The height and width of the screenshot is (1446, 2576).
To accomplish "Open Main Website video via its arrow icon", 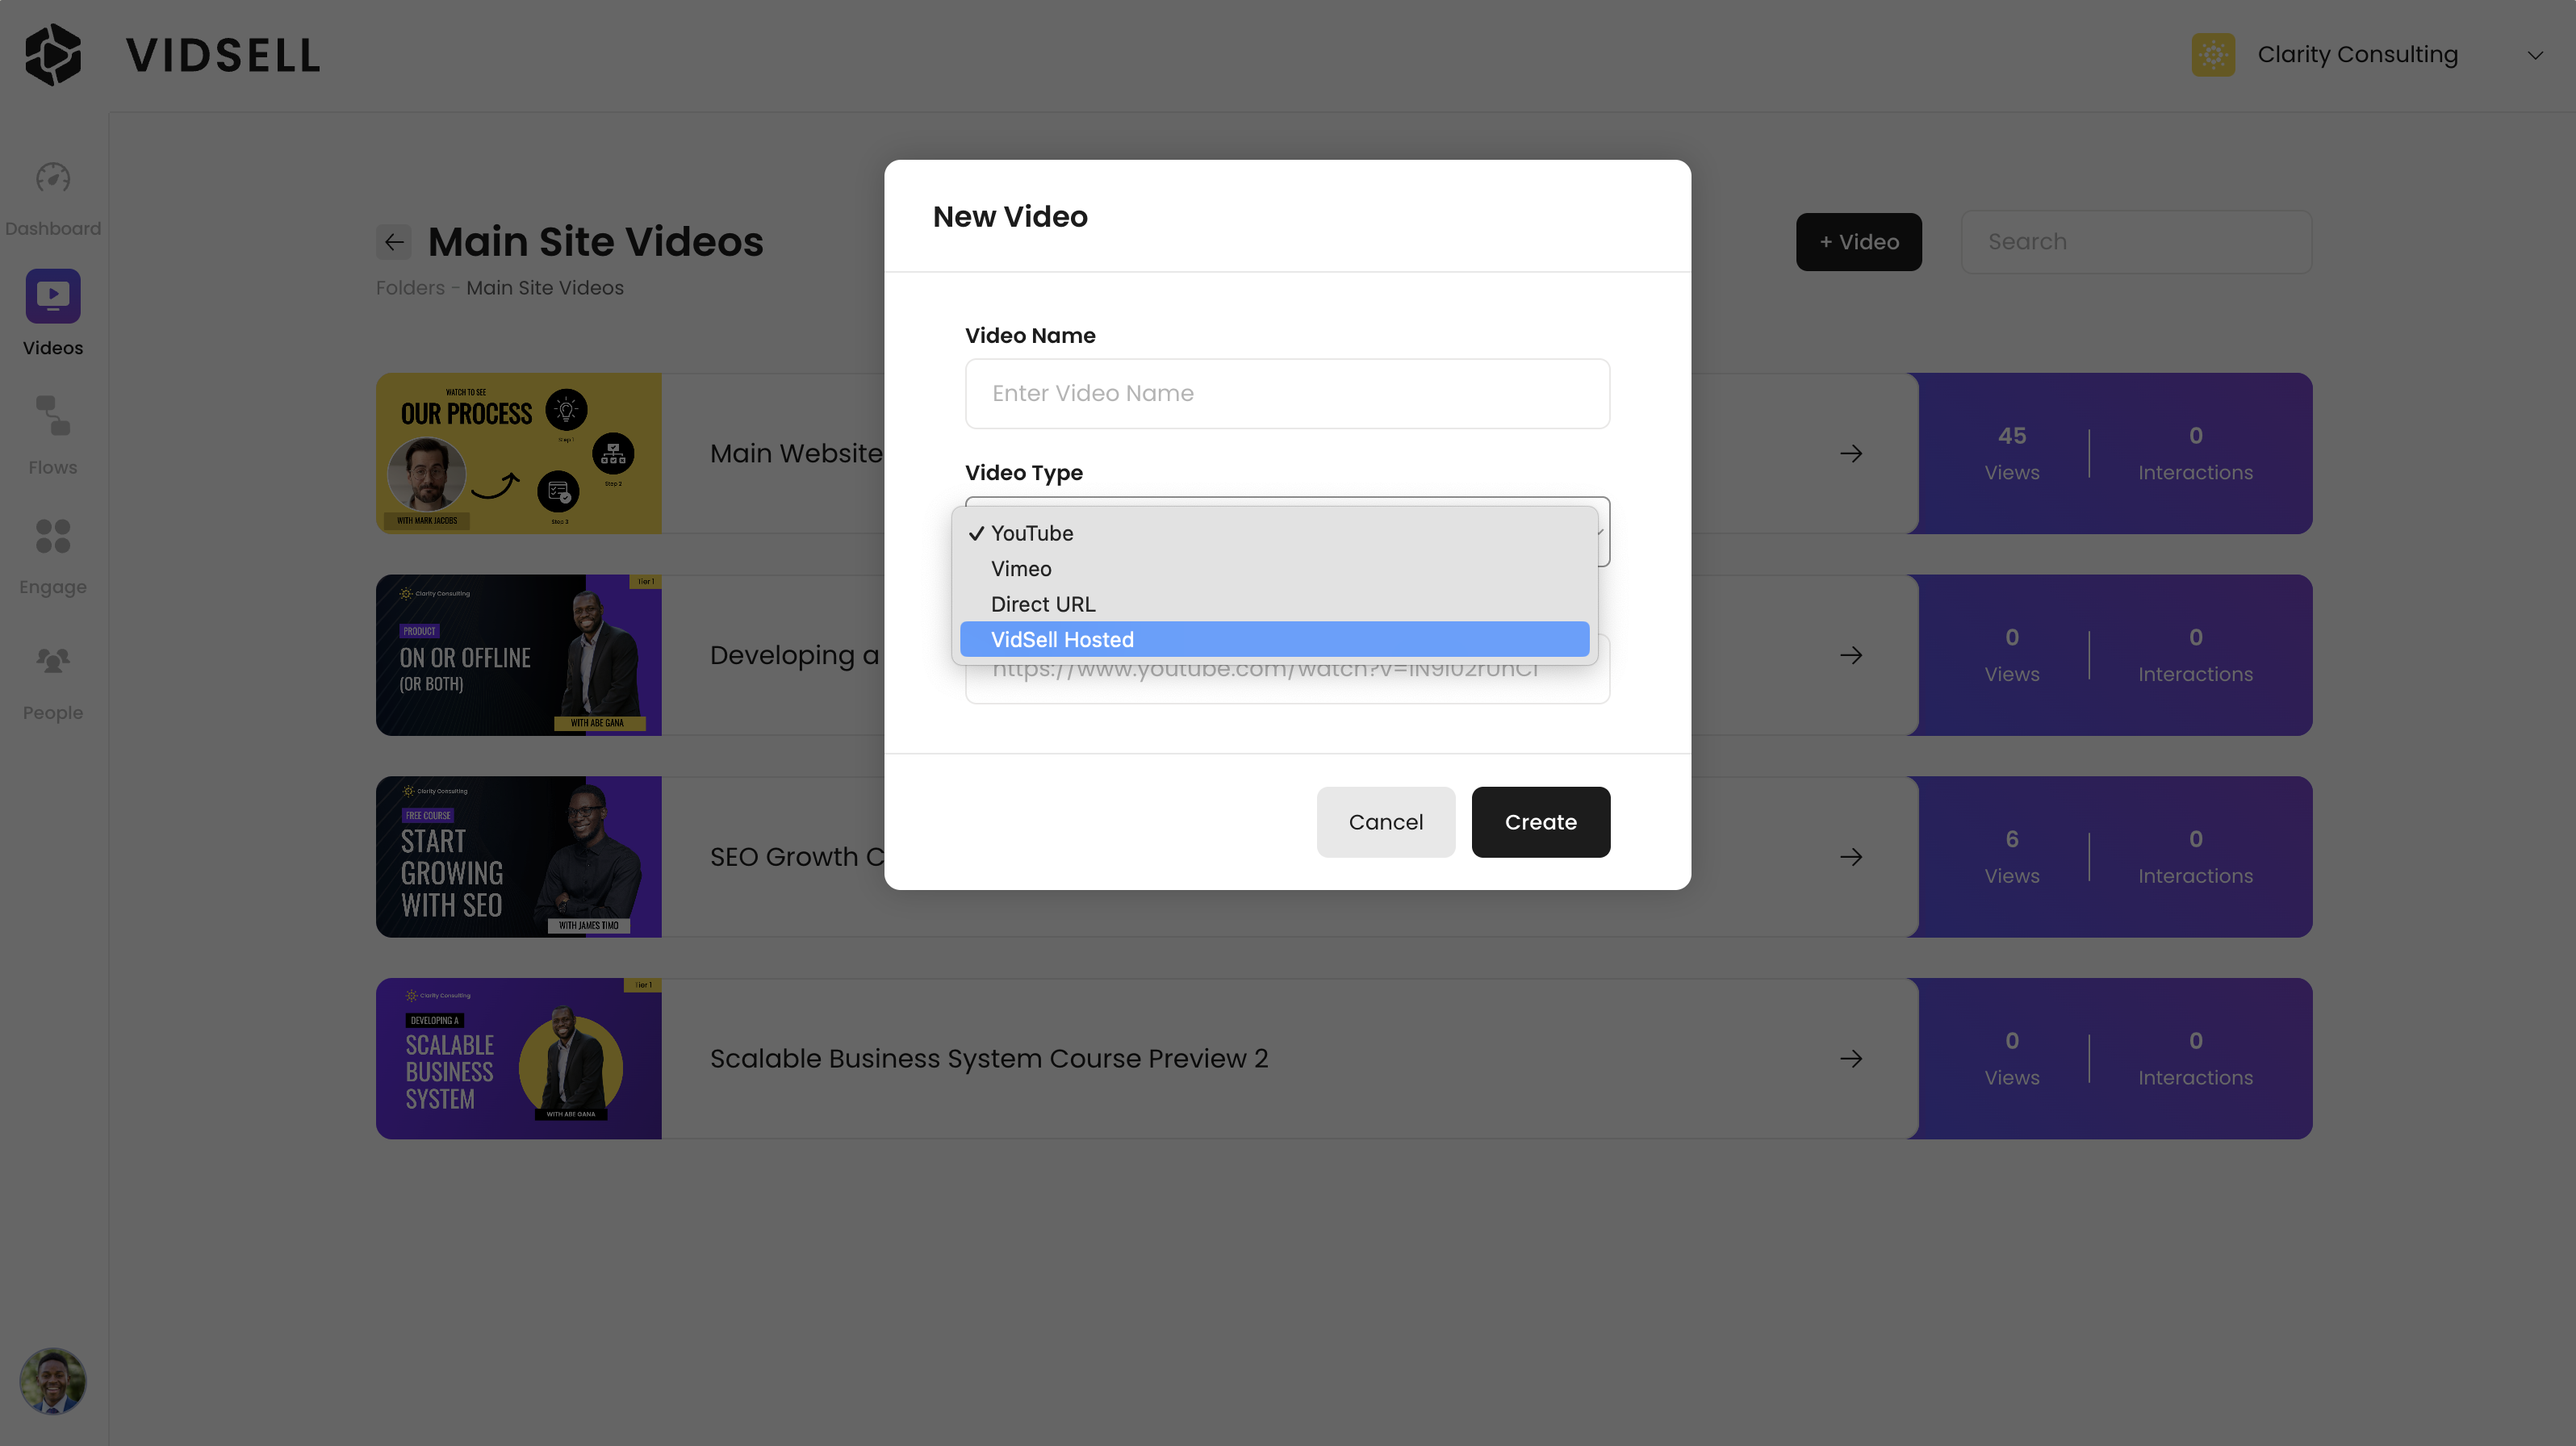I will 1851,453.
